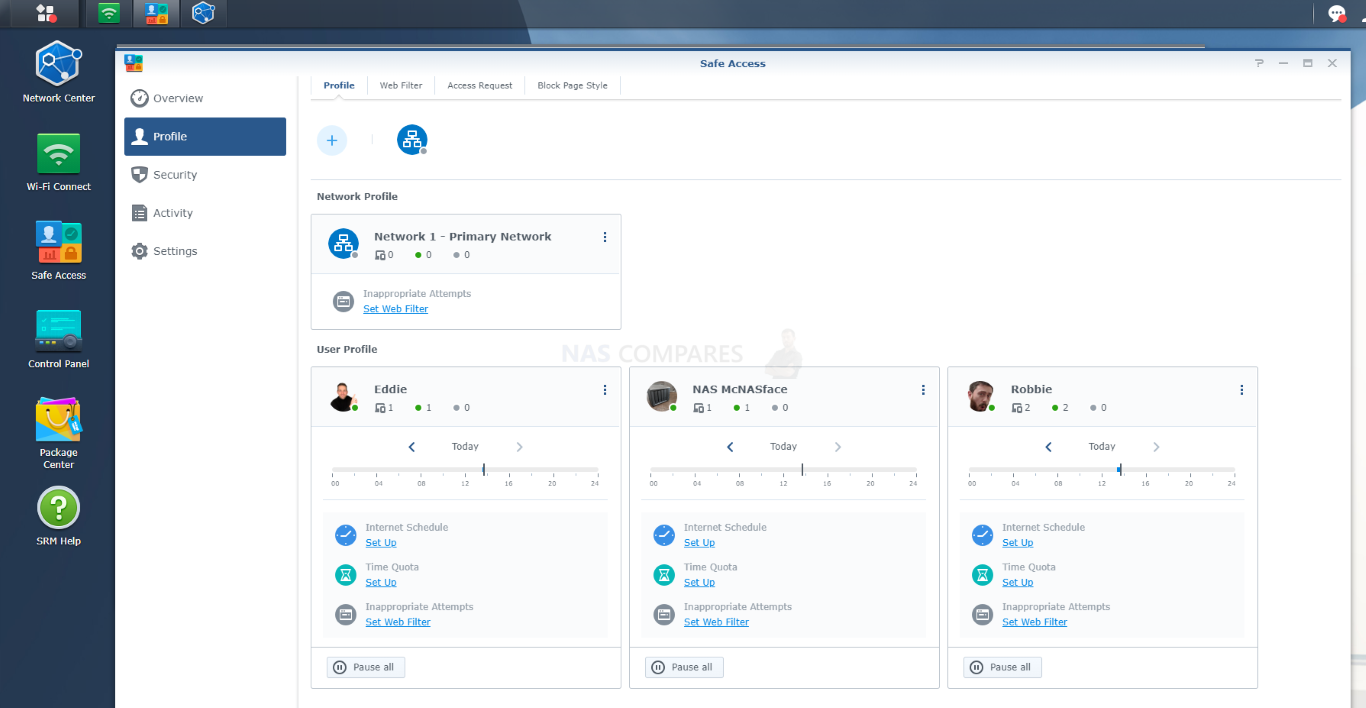
Task: Switch to Network Center taskbar app
Action: pos(203,13)
